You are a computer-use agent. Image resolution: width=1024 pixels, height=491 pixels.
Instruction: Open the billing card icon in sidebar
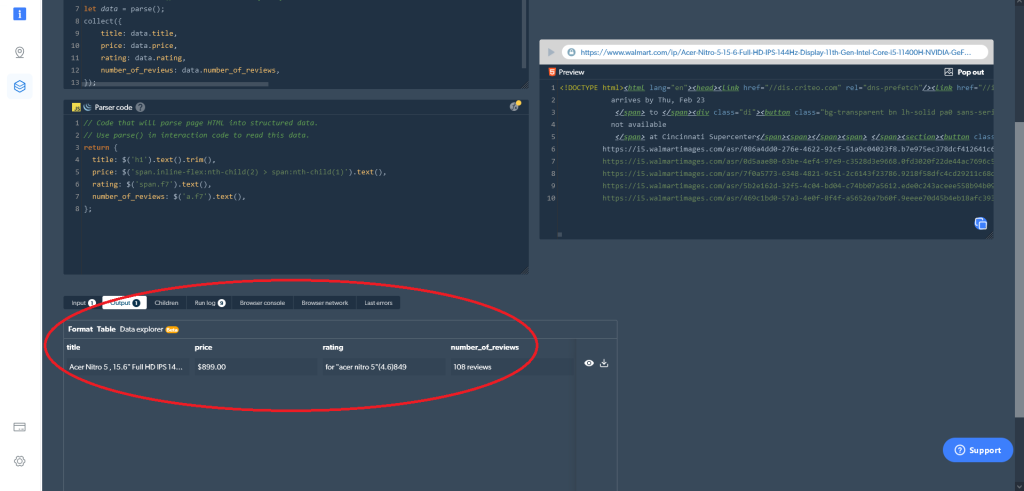point(20,427)
